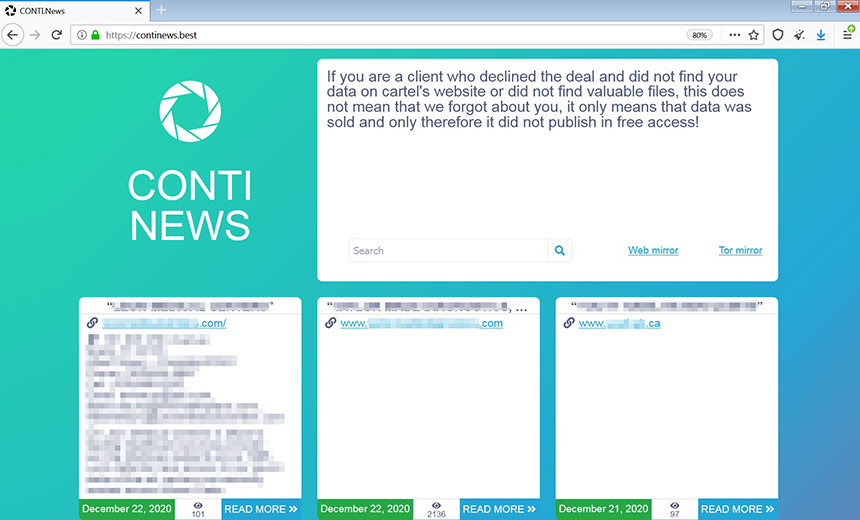
Task: Click the magnifier search button
Action: [x=559, y=250]
